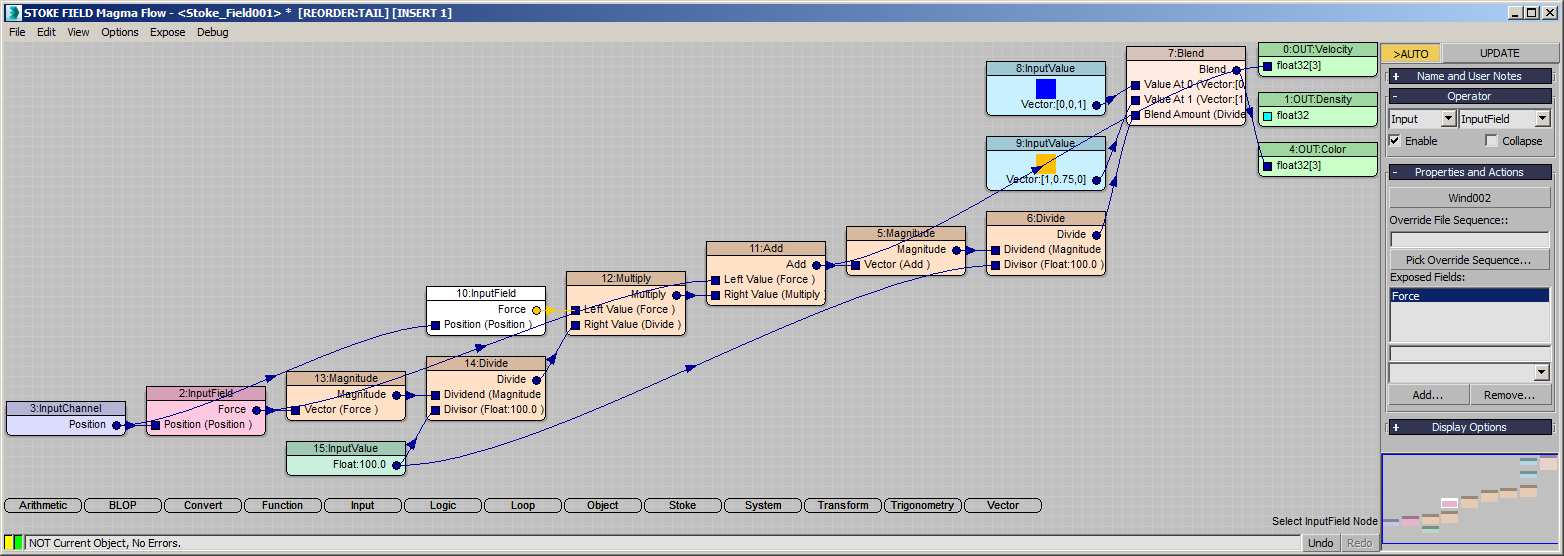Open the View menu
This screenshot has width=1564, height=556.
point(78,32)
